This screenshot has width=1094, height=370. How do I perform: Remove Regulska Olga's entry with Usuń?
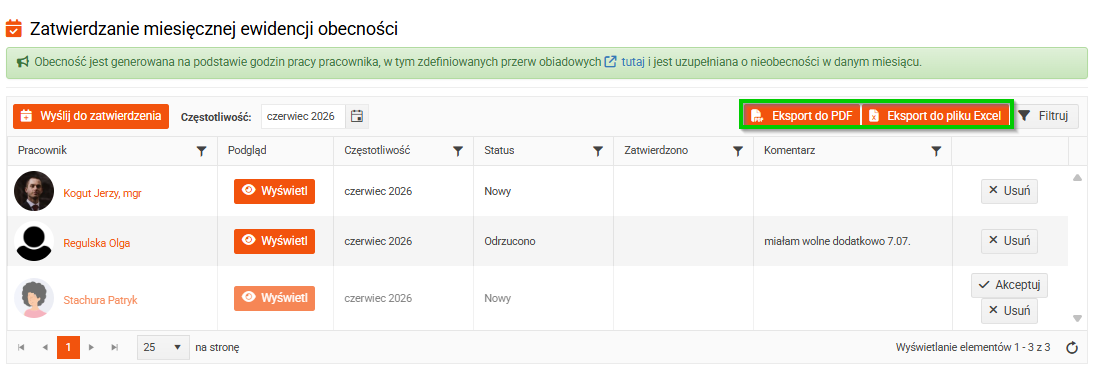(x=1009, y=241)
